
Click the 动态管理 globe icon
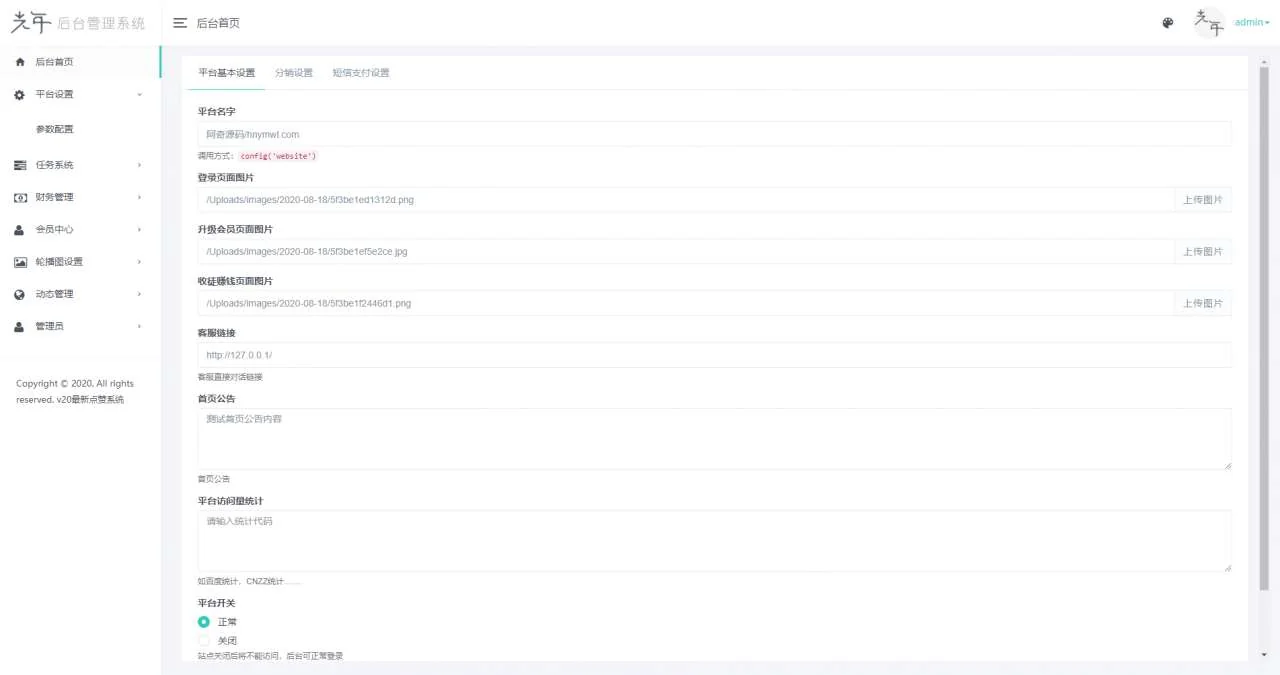[x=20, y=295]
